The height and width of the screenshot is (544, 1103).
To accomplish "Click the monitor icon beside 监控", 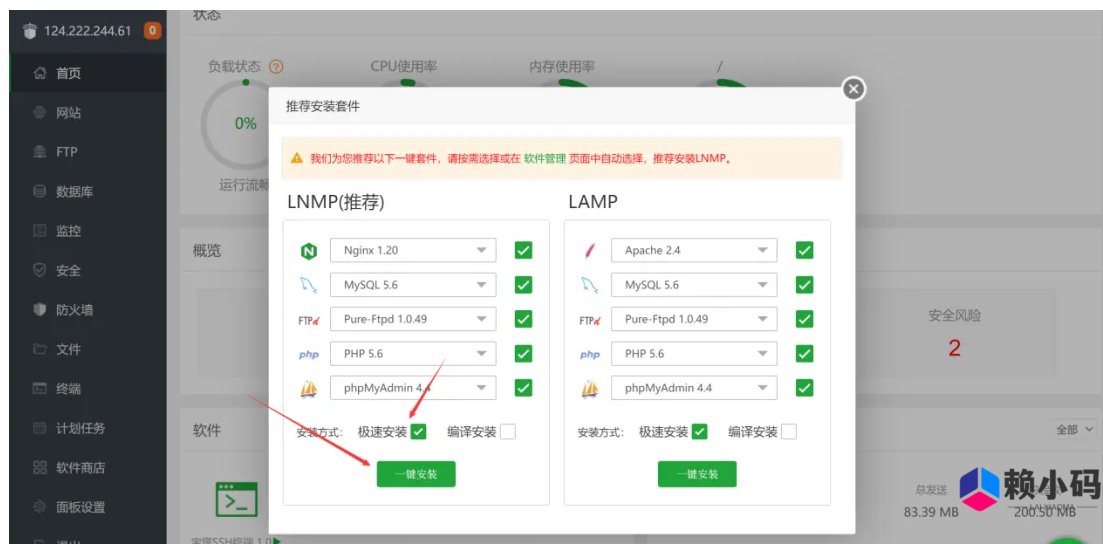I will click(x=40, y=231).
